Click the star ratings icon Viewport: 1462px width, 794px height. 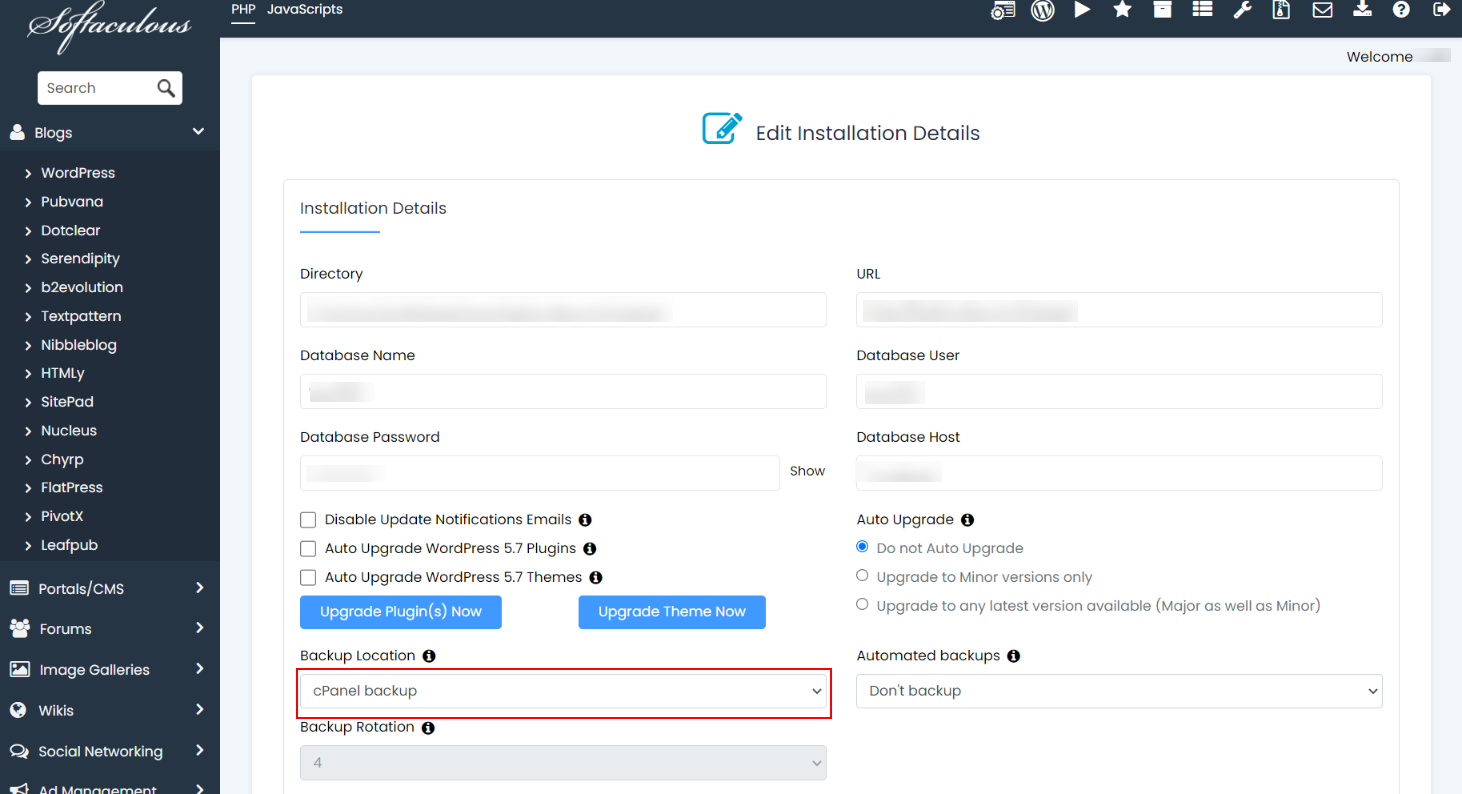pos(1122,10)
